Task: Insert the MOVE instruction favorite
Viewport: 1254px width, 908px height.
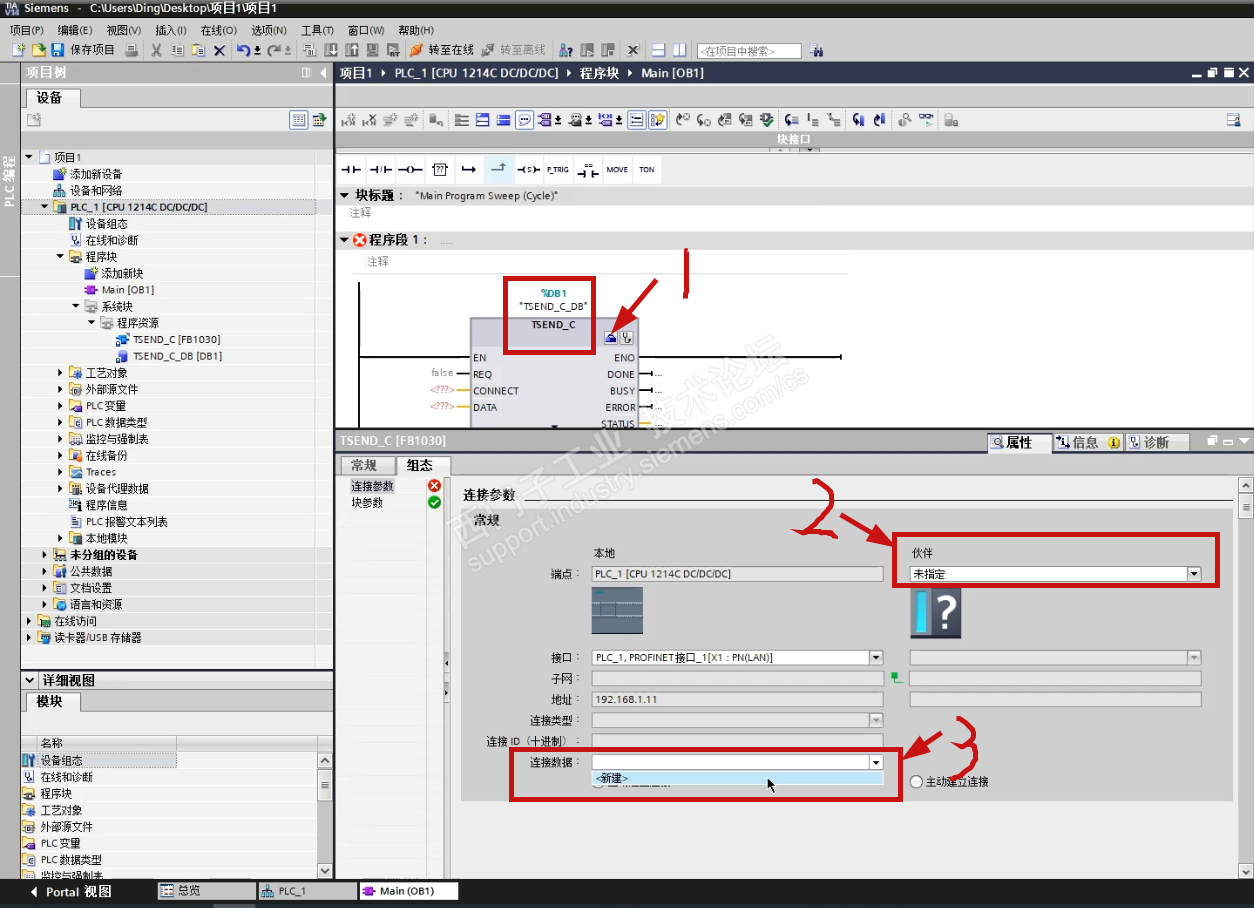Action: (x=617, y=169)
